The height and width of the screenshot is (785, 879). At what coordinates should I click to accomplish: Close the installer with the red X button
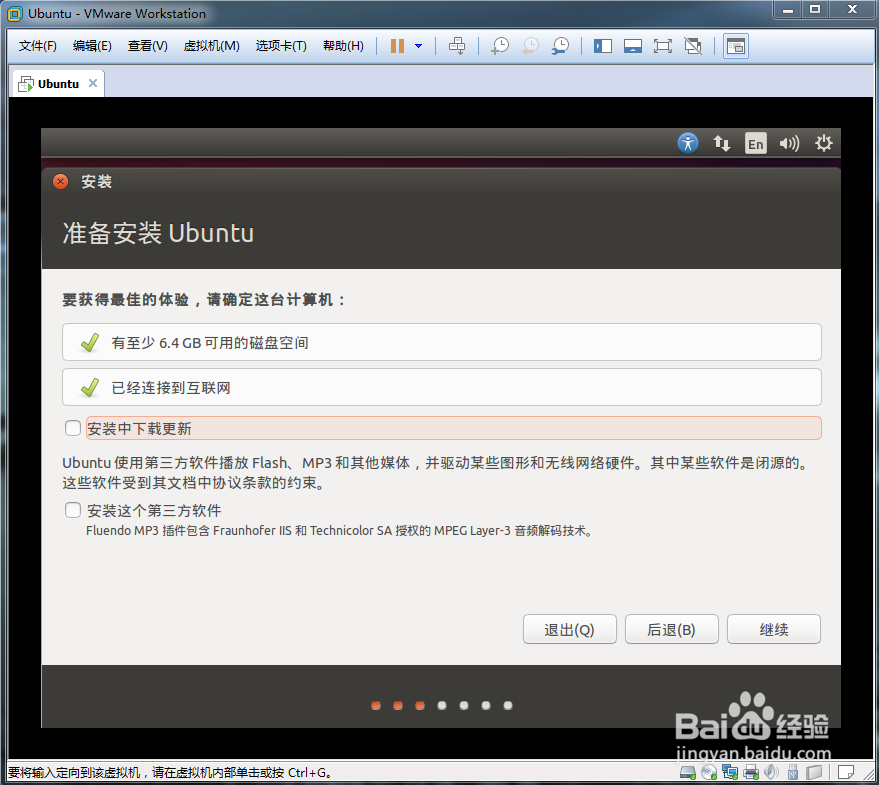61,182
